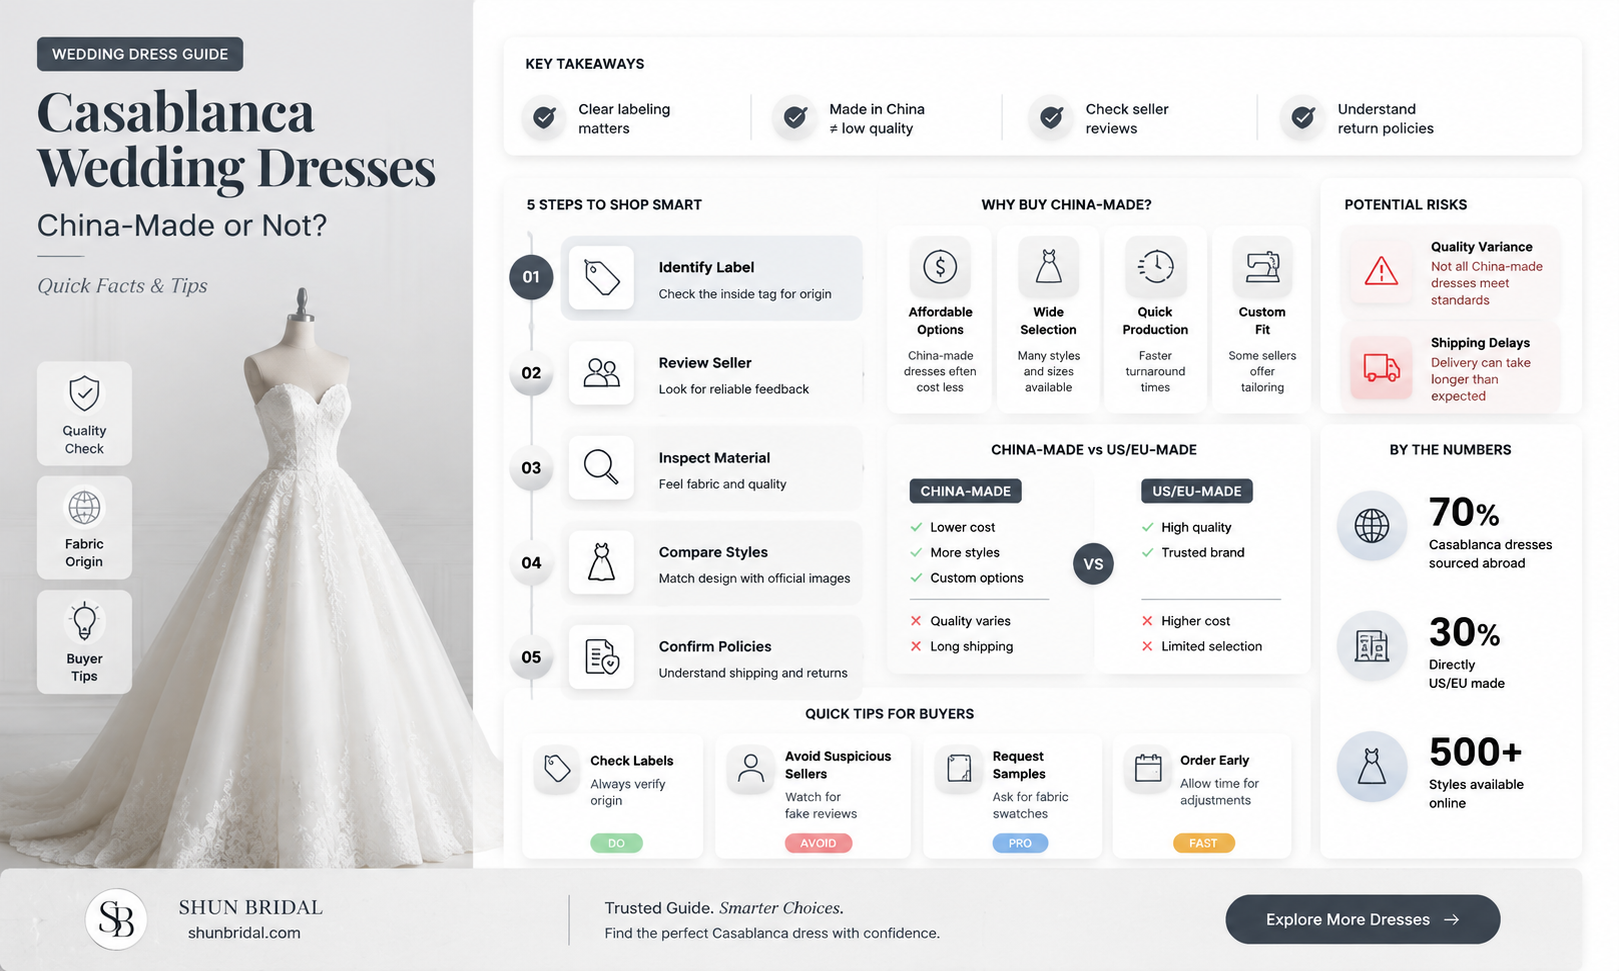Screen dimensions: 1619x971
Task: Click the Quality Check shield icon
Action: (84, 393)
